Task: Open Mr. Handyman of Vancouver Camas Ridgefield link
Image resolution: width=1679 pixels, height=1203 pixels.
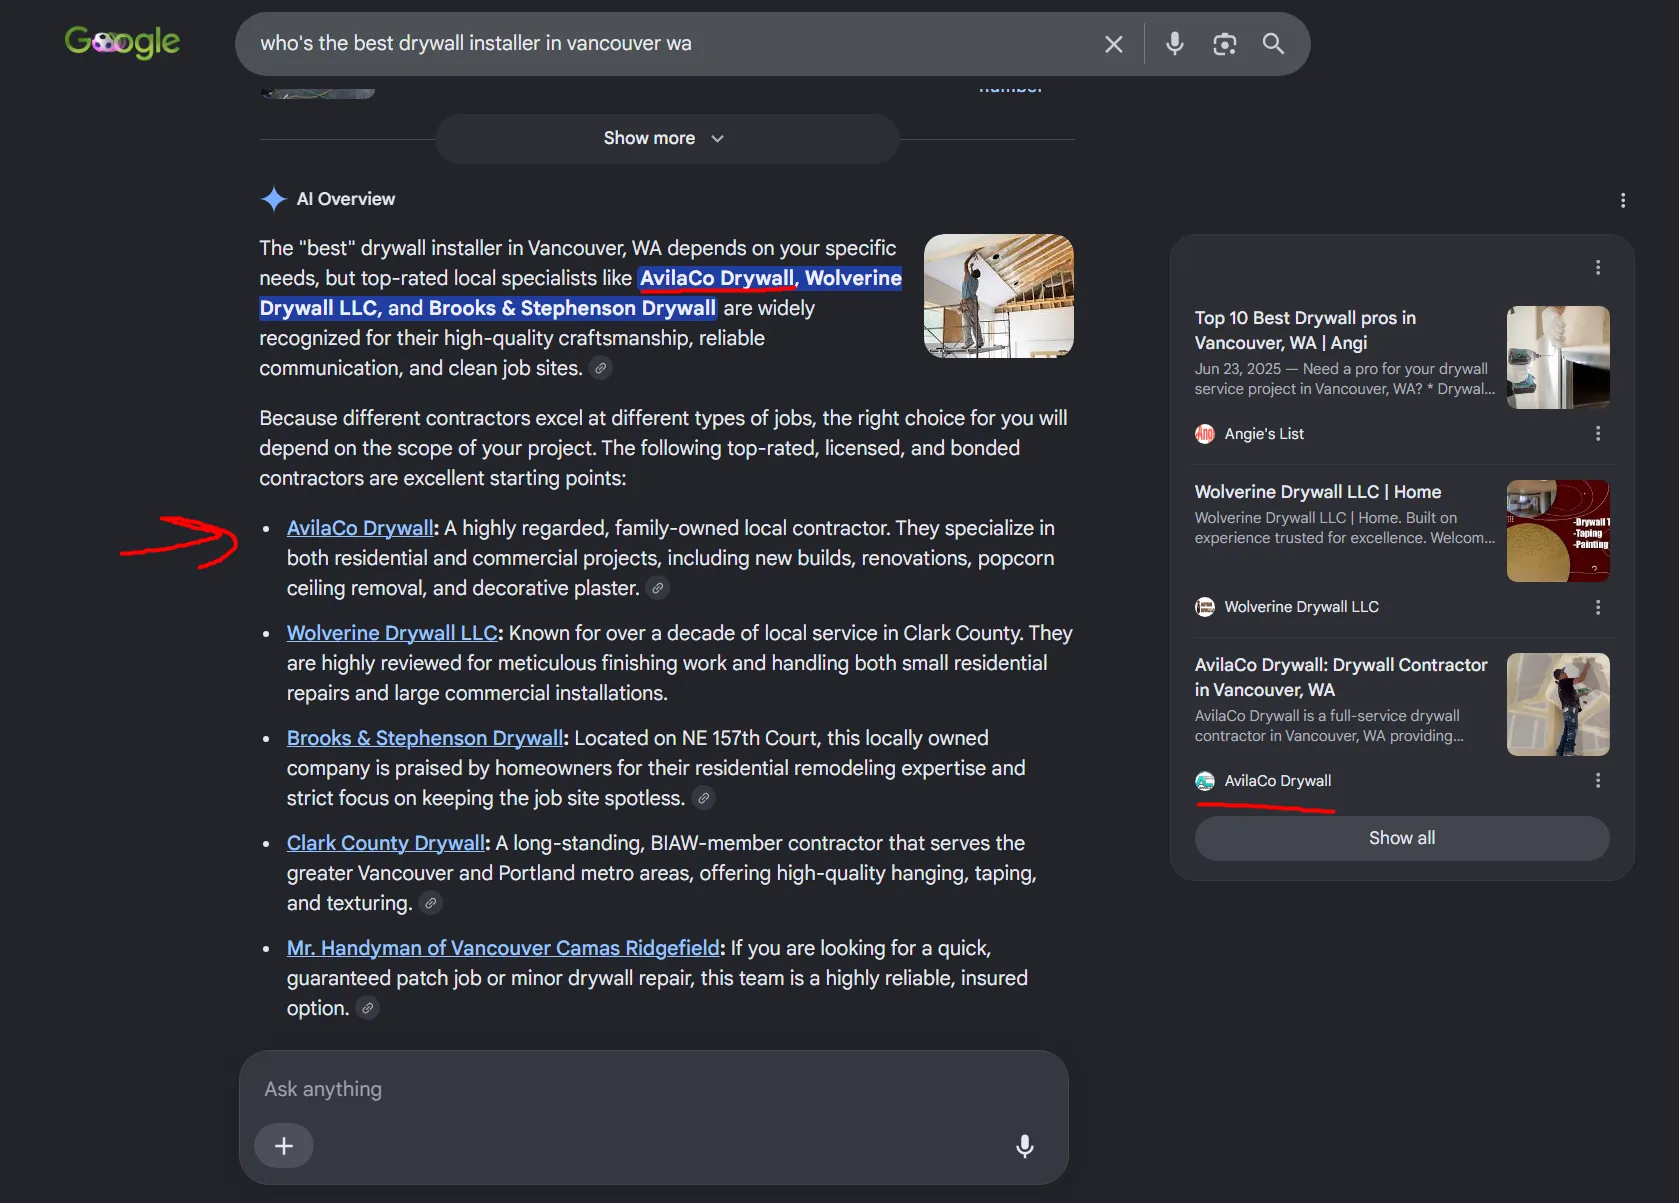Action: tap(503, 948)
